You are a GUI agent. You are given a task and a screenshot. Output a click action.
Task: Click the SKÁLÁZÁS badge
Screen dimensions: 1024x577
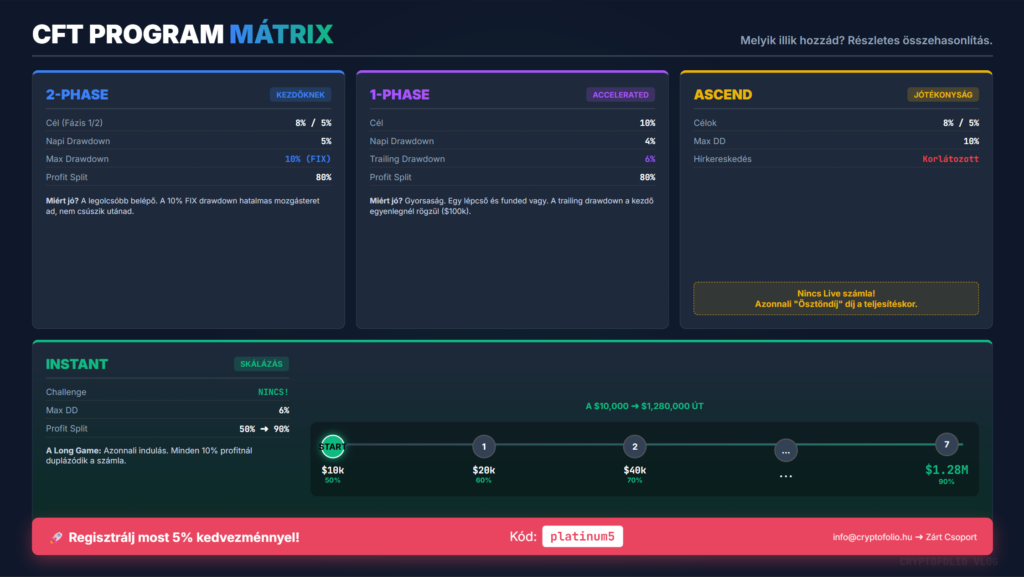pos(261,364)
